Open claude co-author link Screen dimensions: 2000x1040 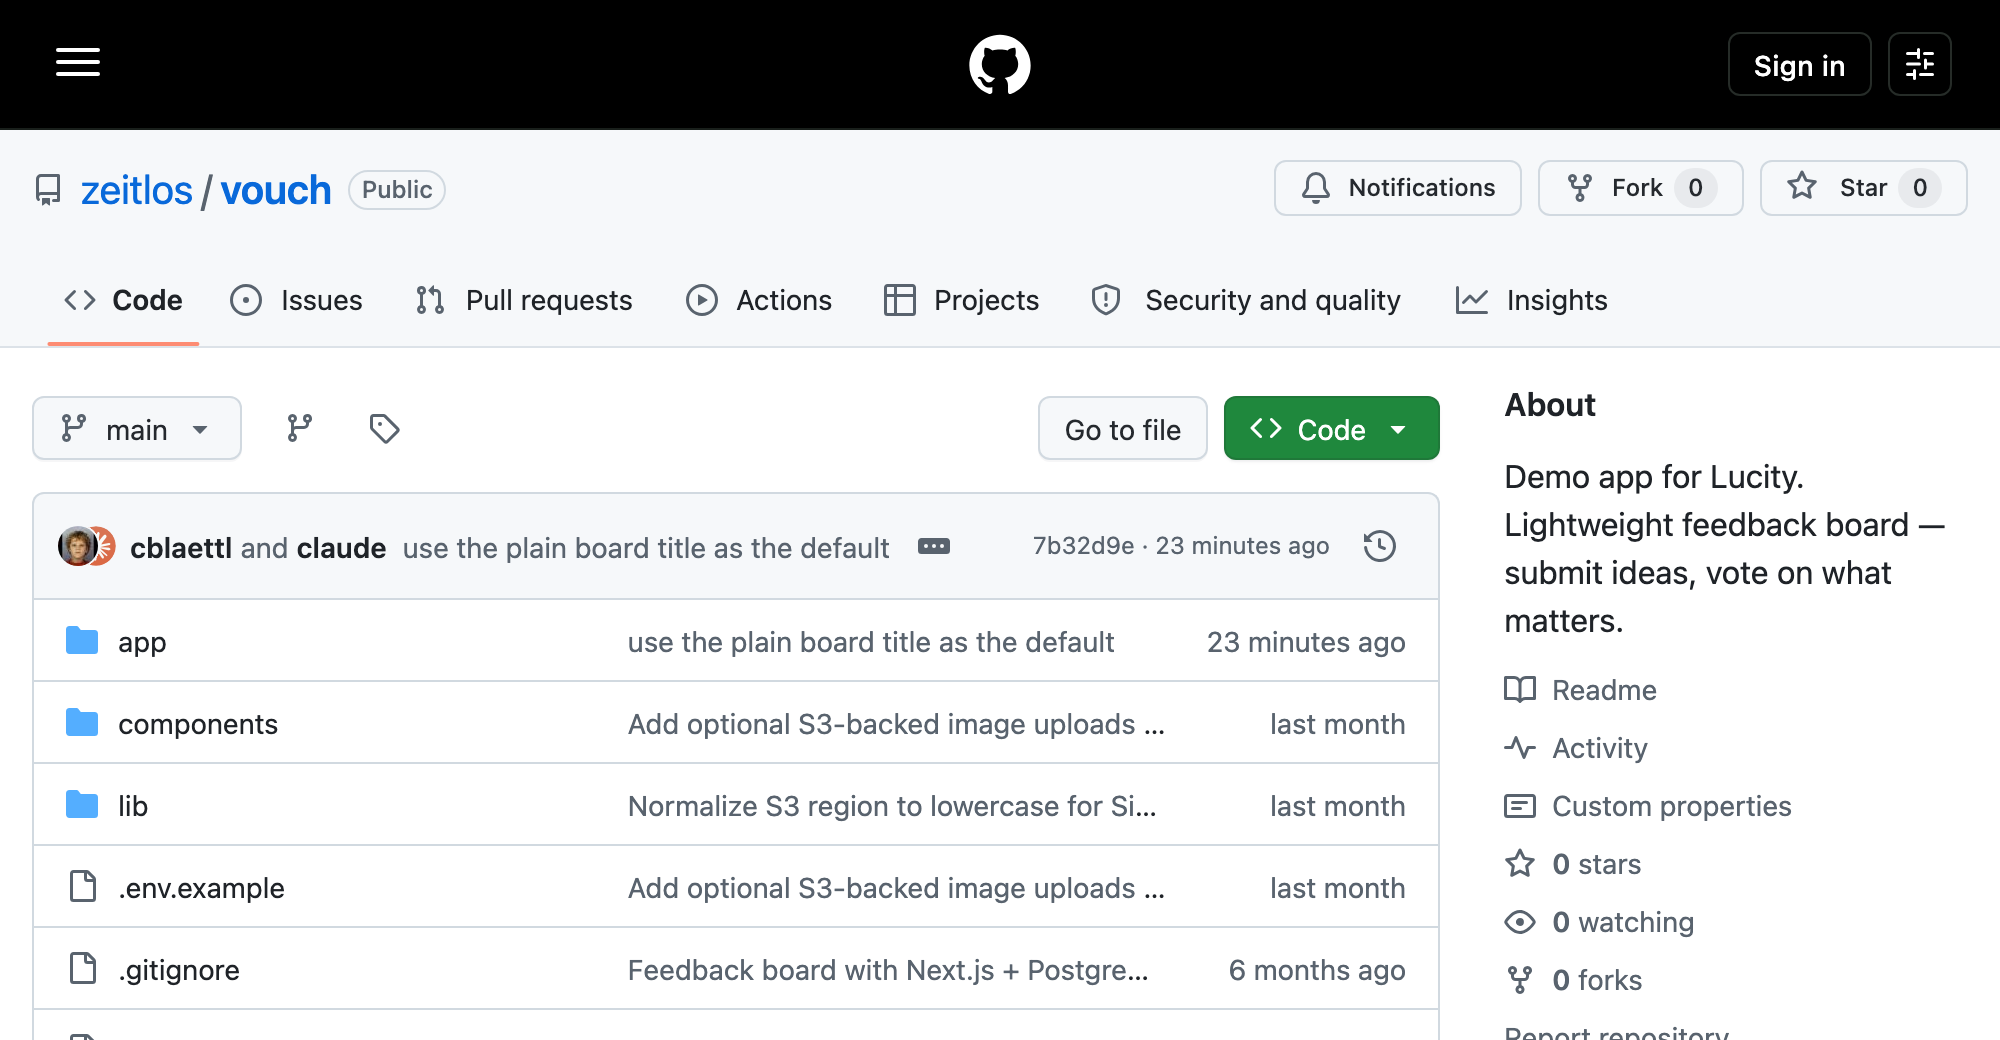click(341, 548)
